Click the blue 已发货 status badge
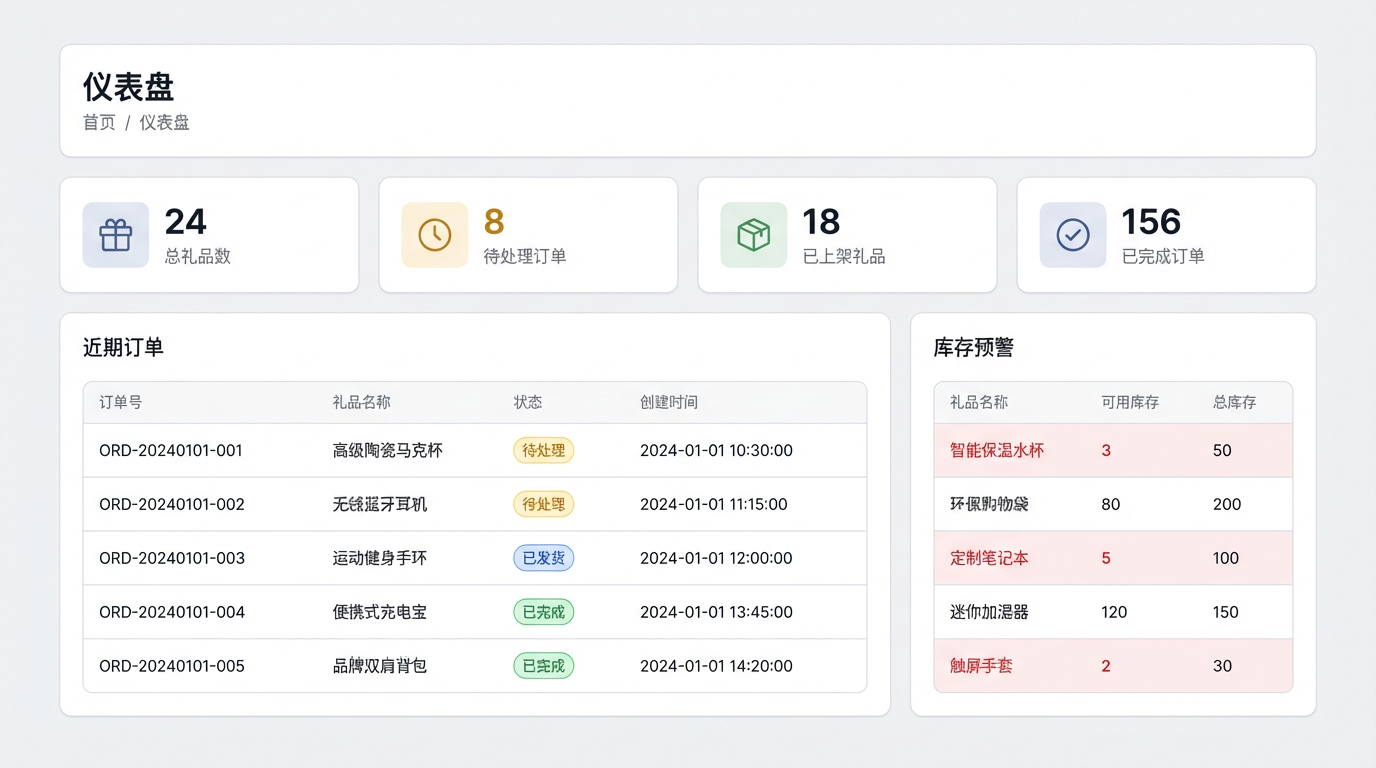 coord(543,559)
